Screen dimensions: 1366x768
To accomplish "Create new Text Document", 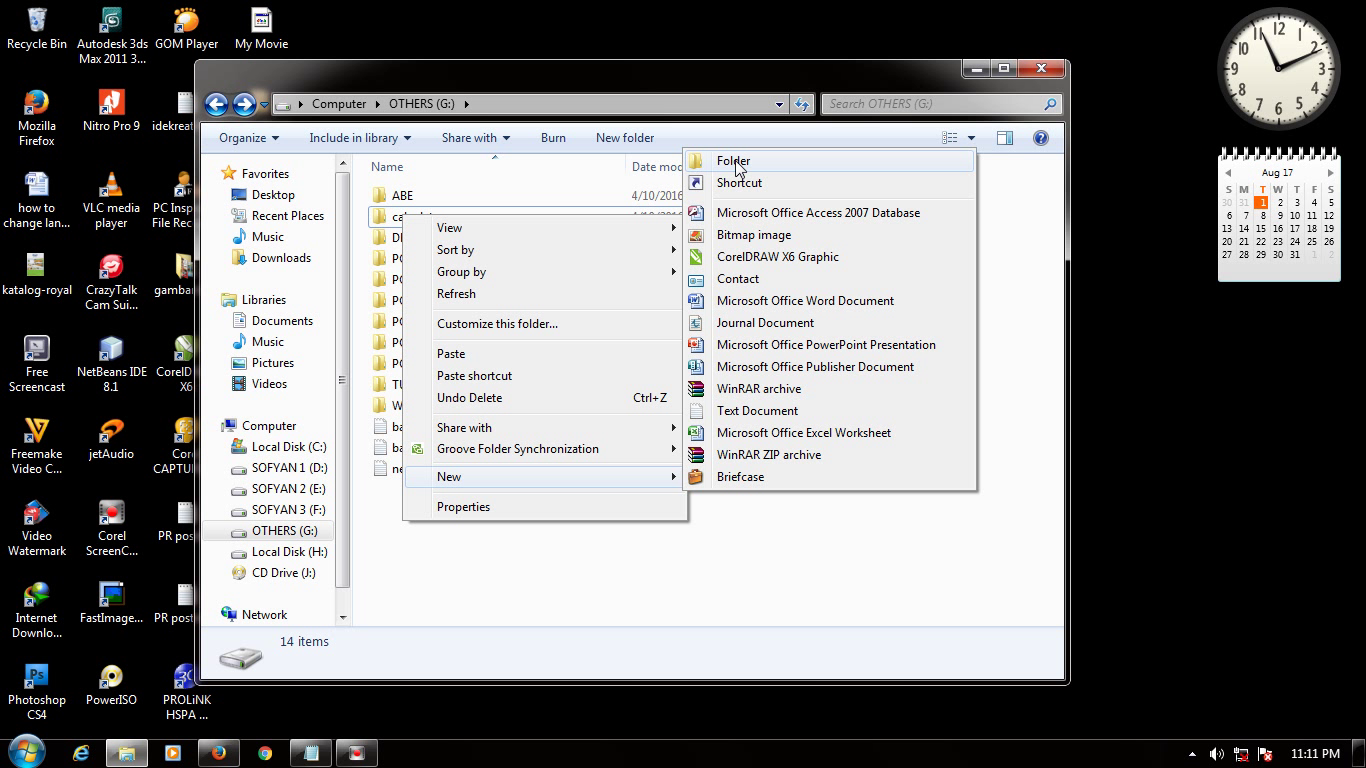I will pos(829,411).
